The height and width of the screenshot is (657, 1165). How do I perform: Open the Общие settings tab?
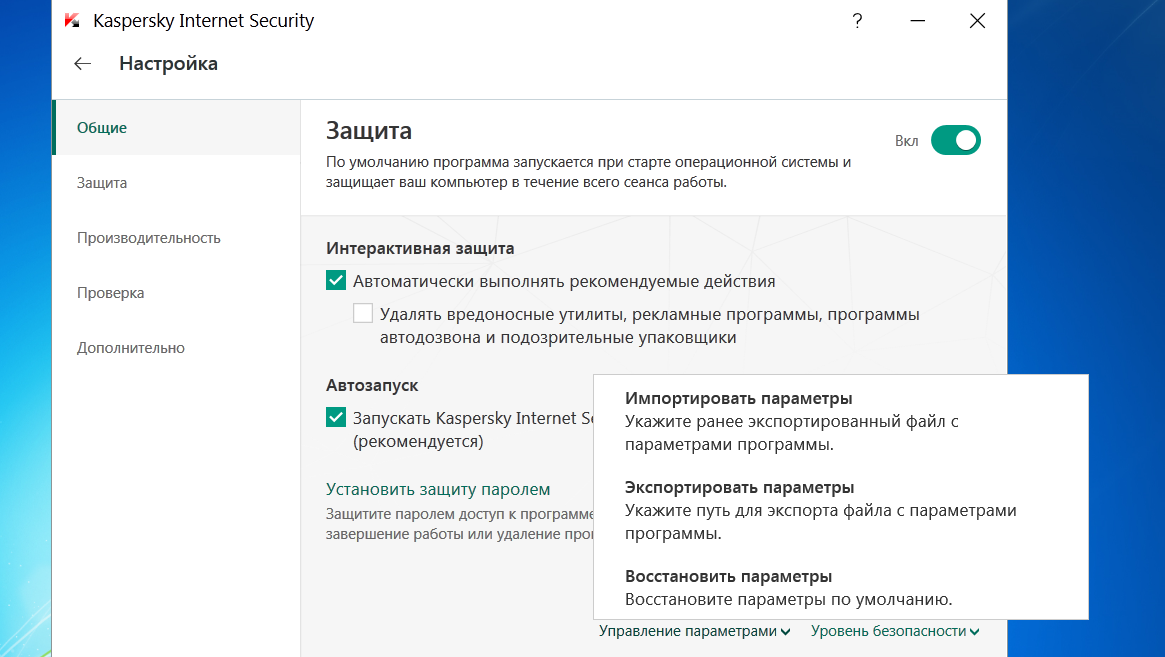click(x=102, y=128)
